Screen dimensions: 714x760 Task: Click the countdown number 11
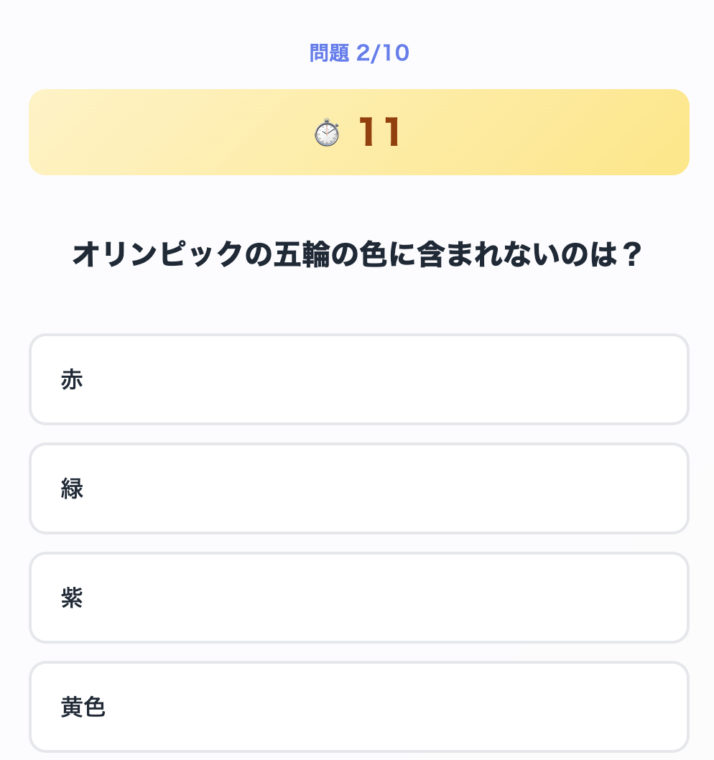[379, 133]
